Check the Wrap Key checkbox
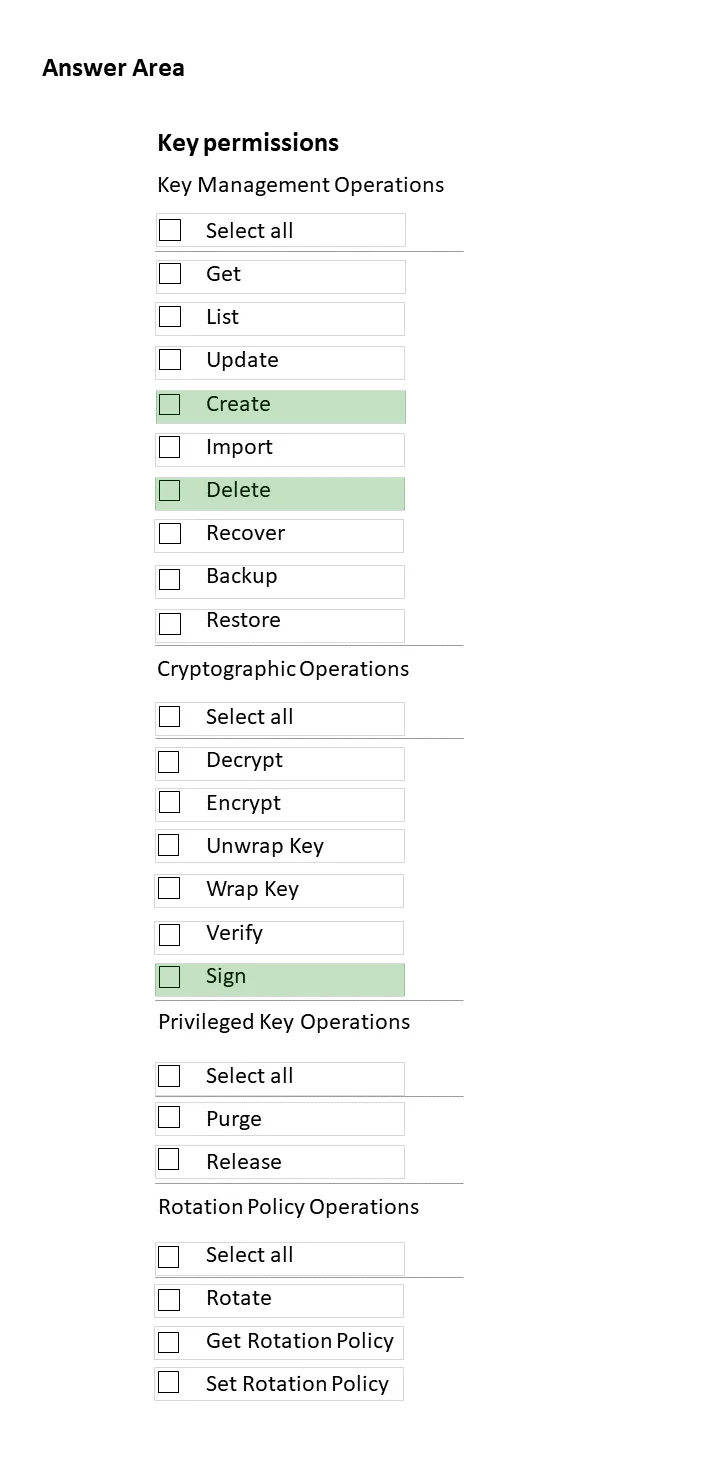This screenshot has height=1472, width=720. 169,888
